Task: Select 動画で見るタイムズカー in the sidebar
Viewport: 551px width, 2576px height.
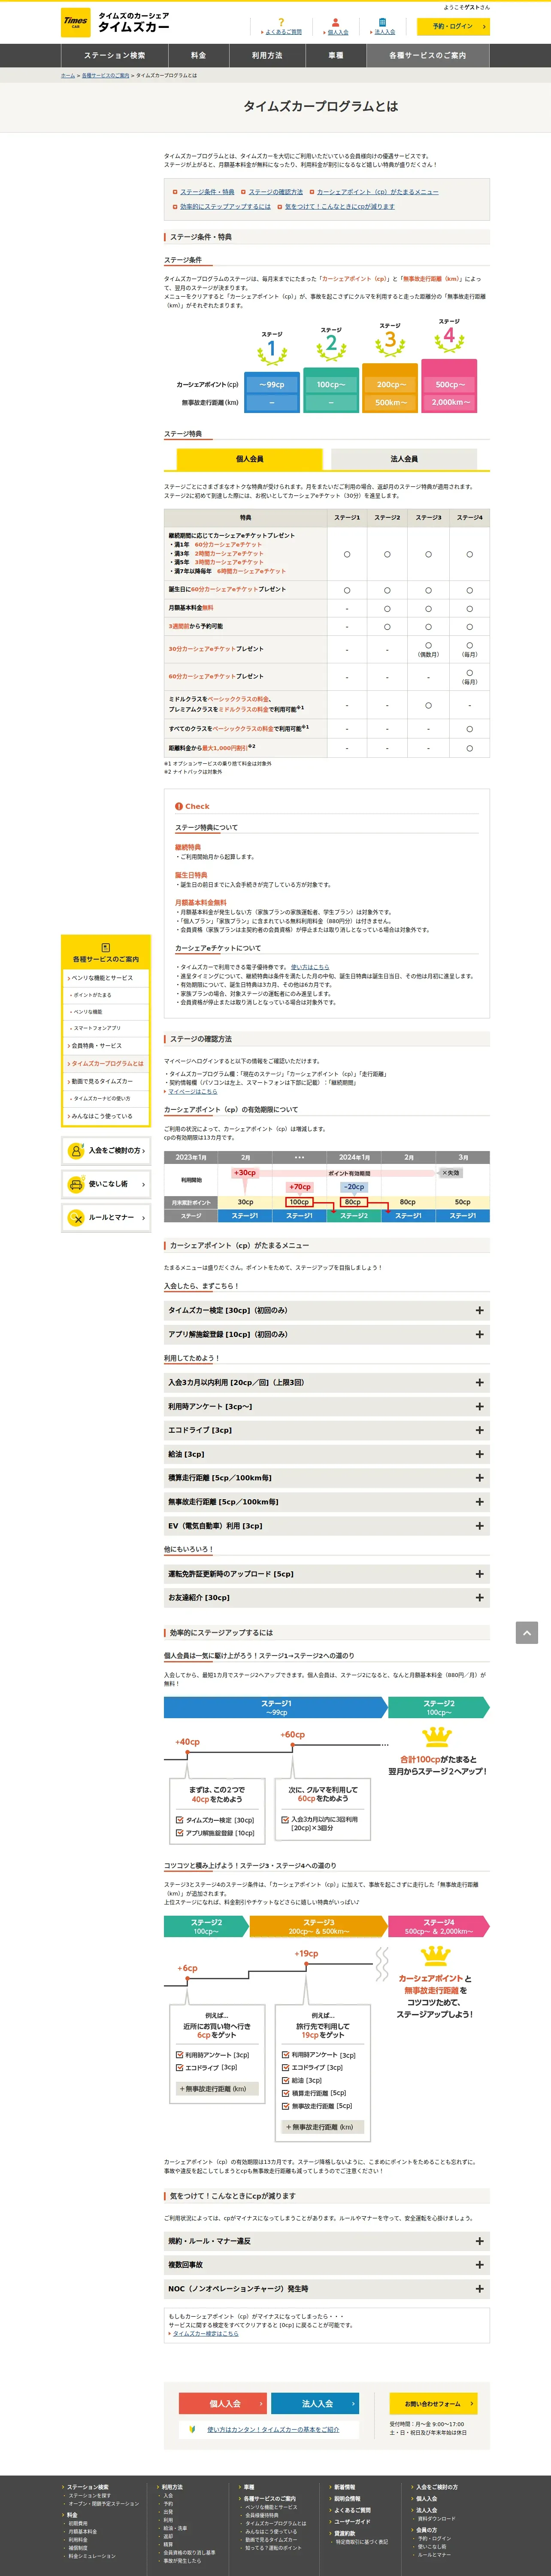Action: [x=105, y=1081]
